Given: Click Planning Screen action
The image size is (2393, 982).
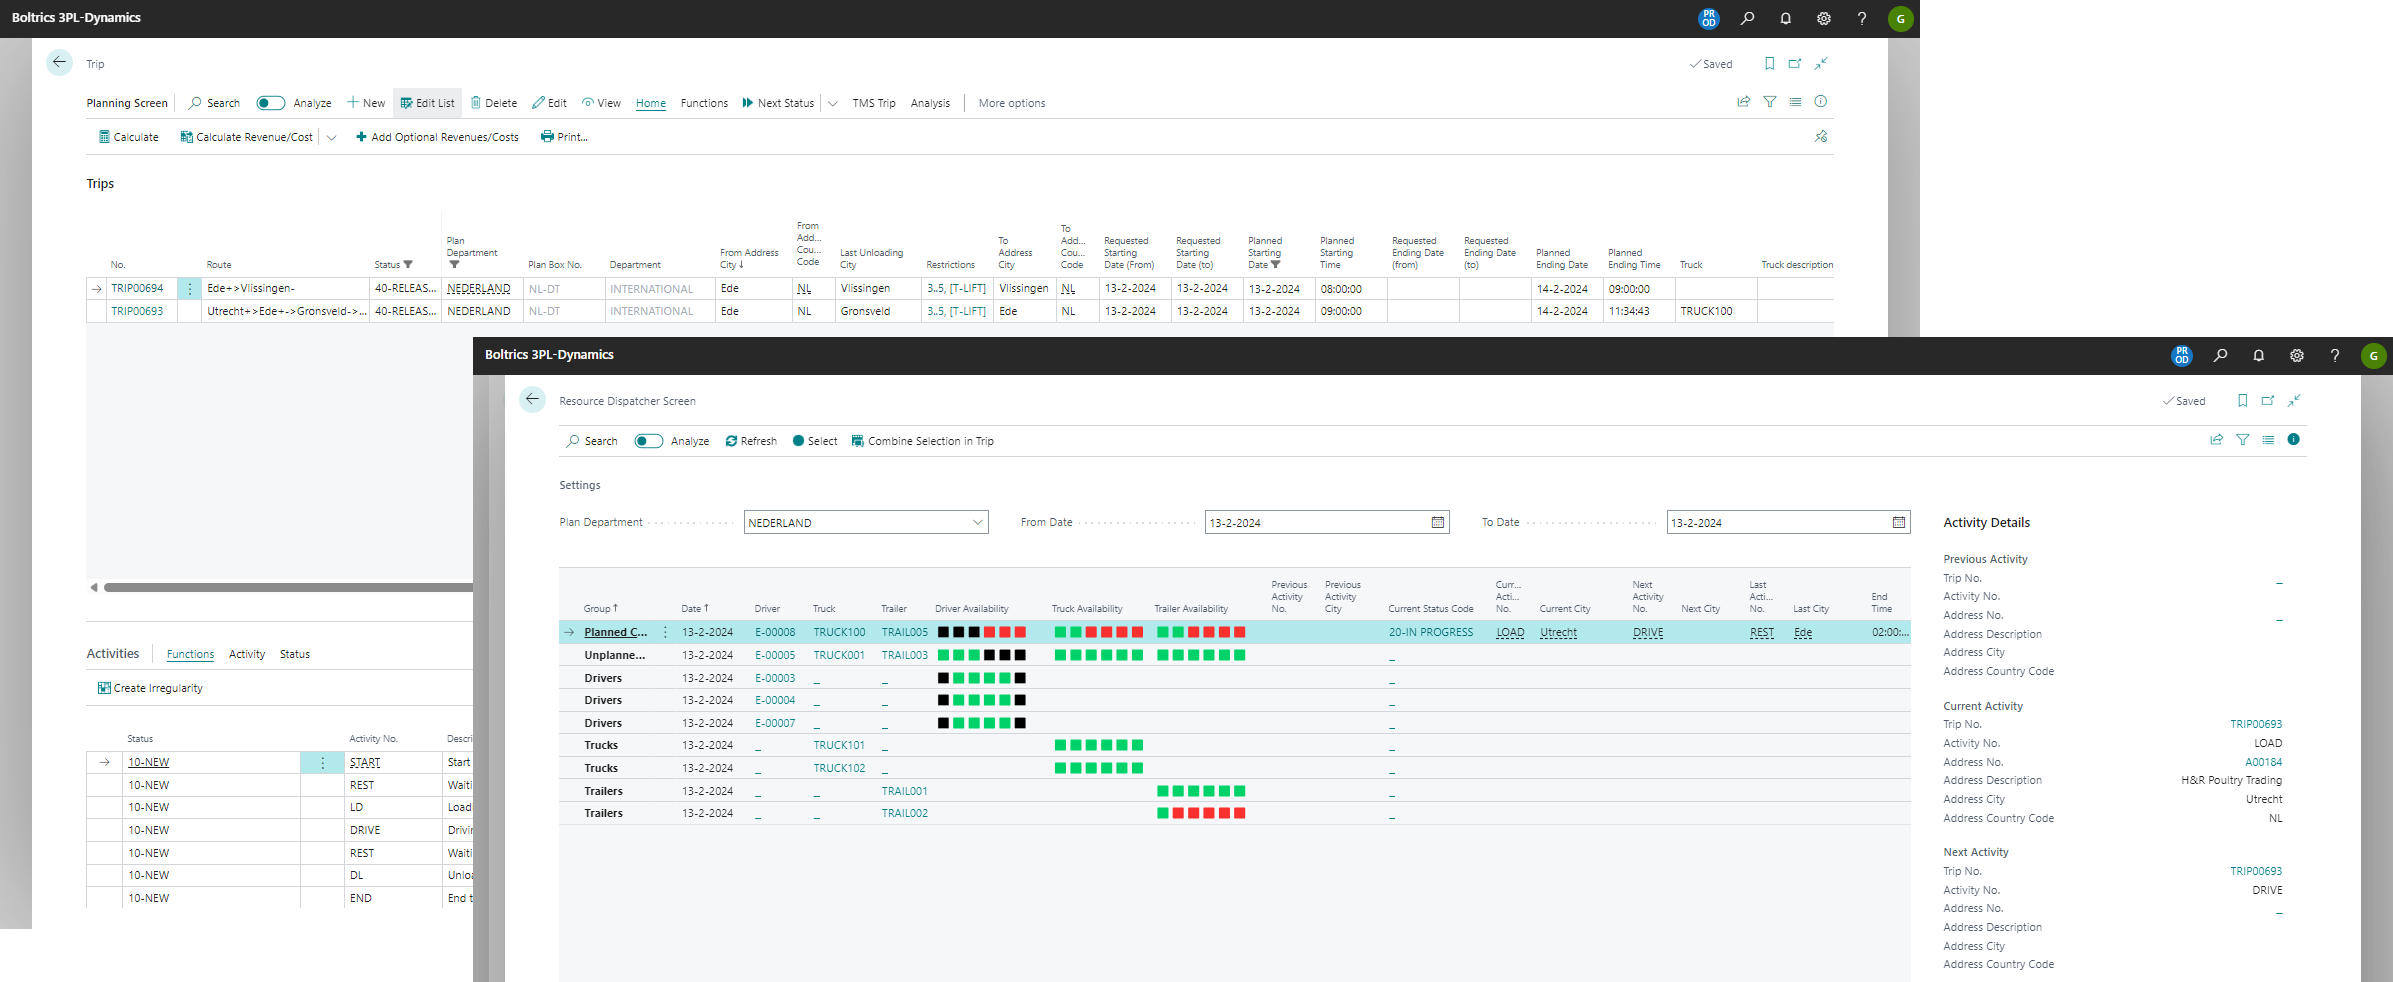Looking at the screenshot, I should coord(127,103).
